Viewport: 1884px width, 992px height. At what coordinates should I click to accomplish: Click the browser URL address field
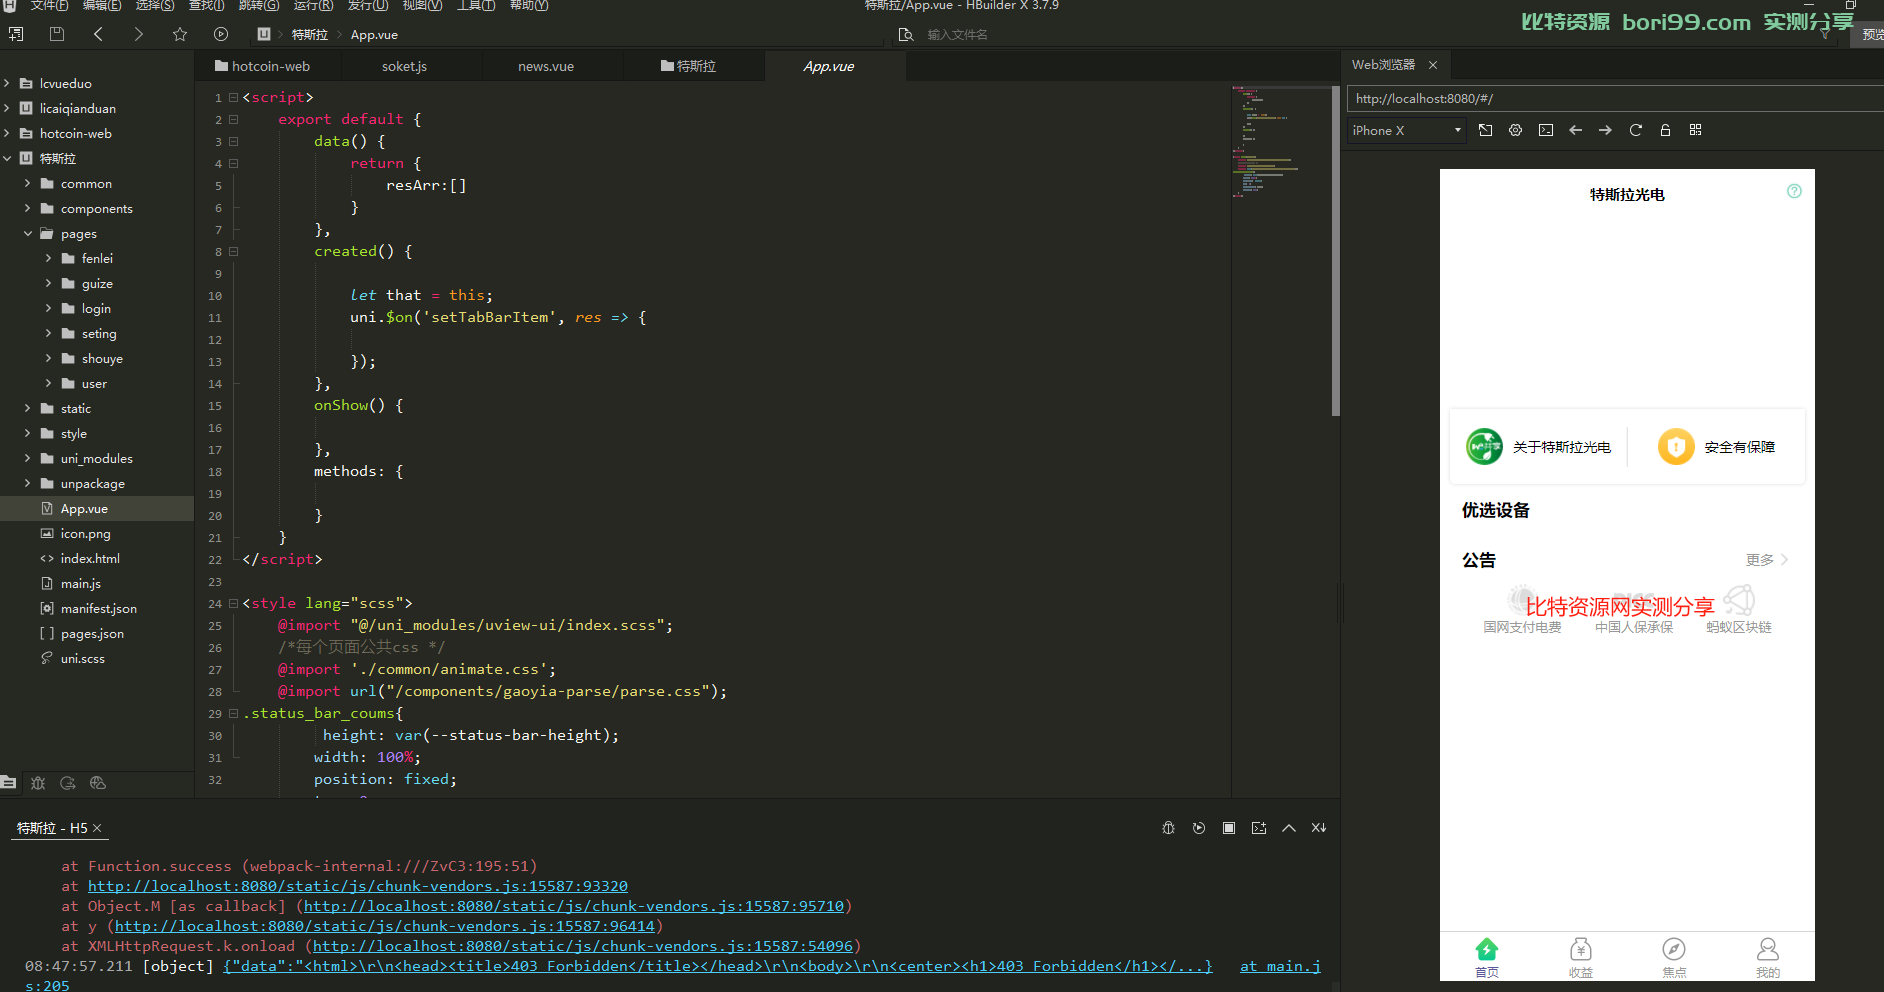(x=1615, y=98)
